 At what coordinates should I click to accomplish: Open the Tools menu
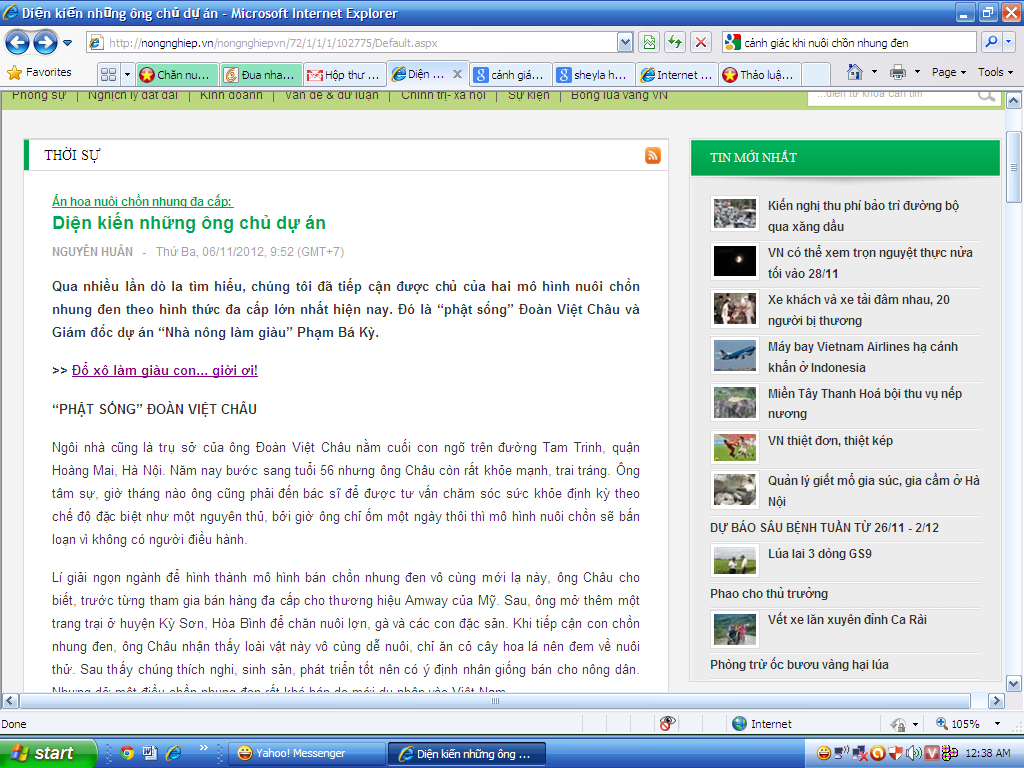(995, 72)
